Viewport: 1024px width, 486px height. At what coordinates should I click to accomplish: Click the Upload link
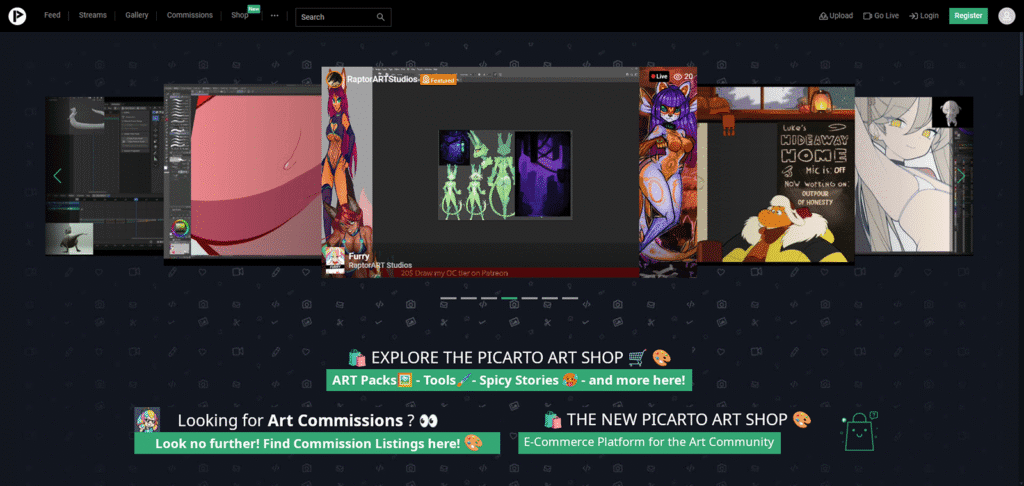point(835,16)
